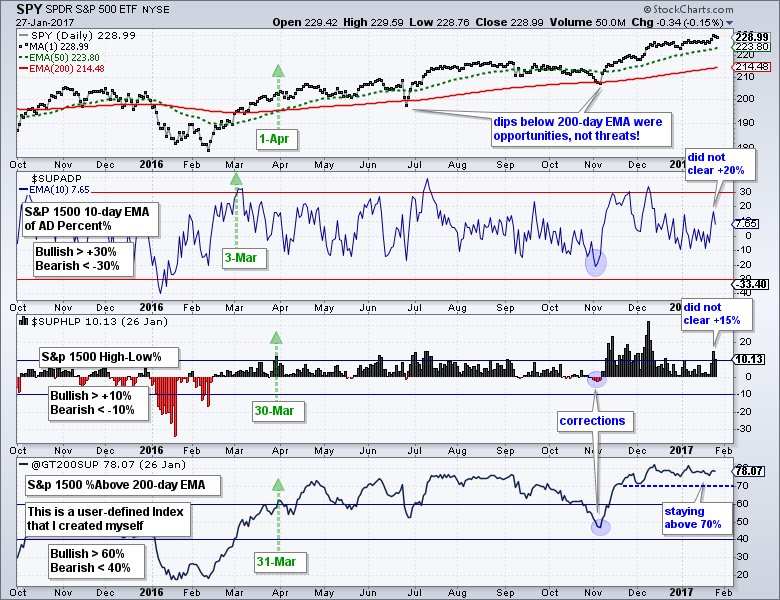Select the SPDR S&P 500 ETF name

(x=90, y=9)
